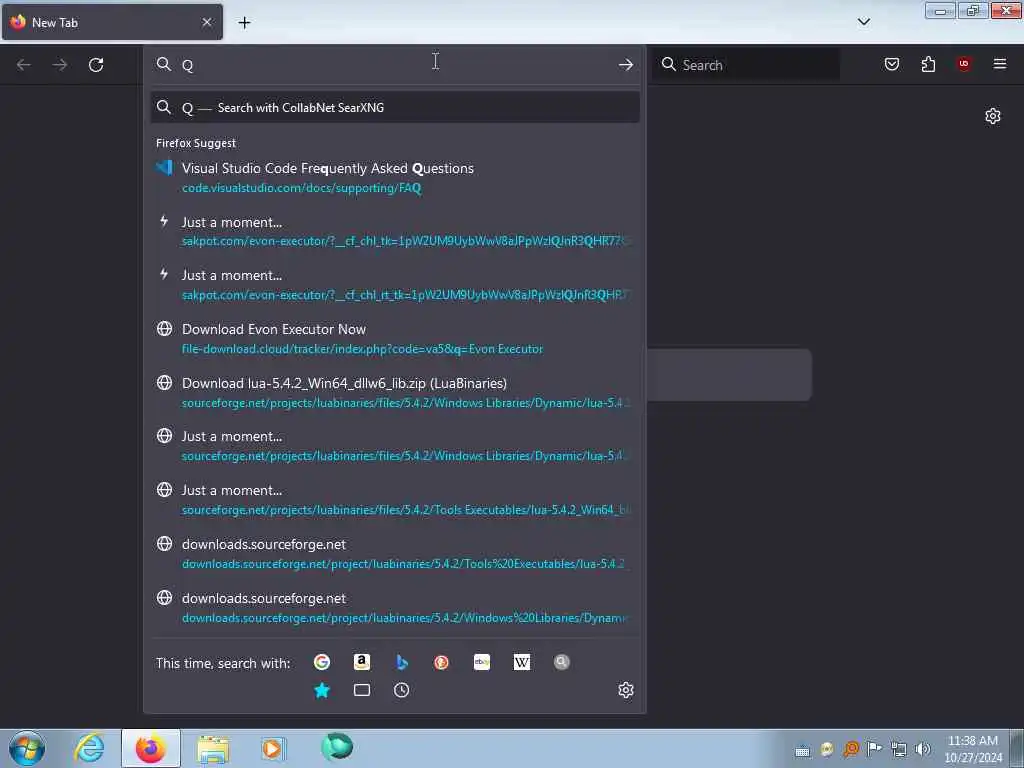Select the gray magnifier search engine icon

(x=562, y=662)
